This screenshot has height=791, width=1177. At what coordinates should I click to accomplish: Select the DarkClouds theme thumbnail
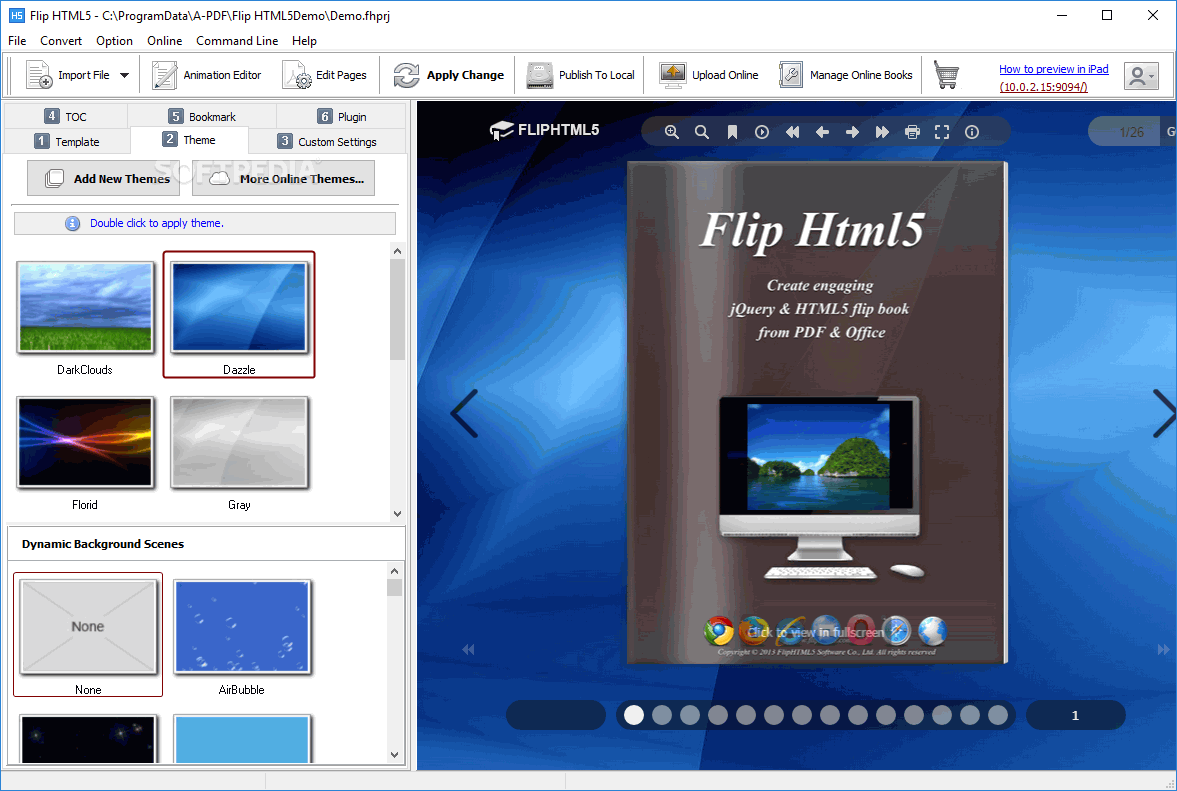(85, 307)
